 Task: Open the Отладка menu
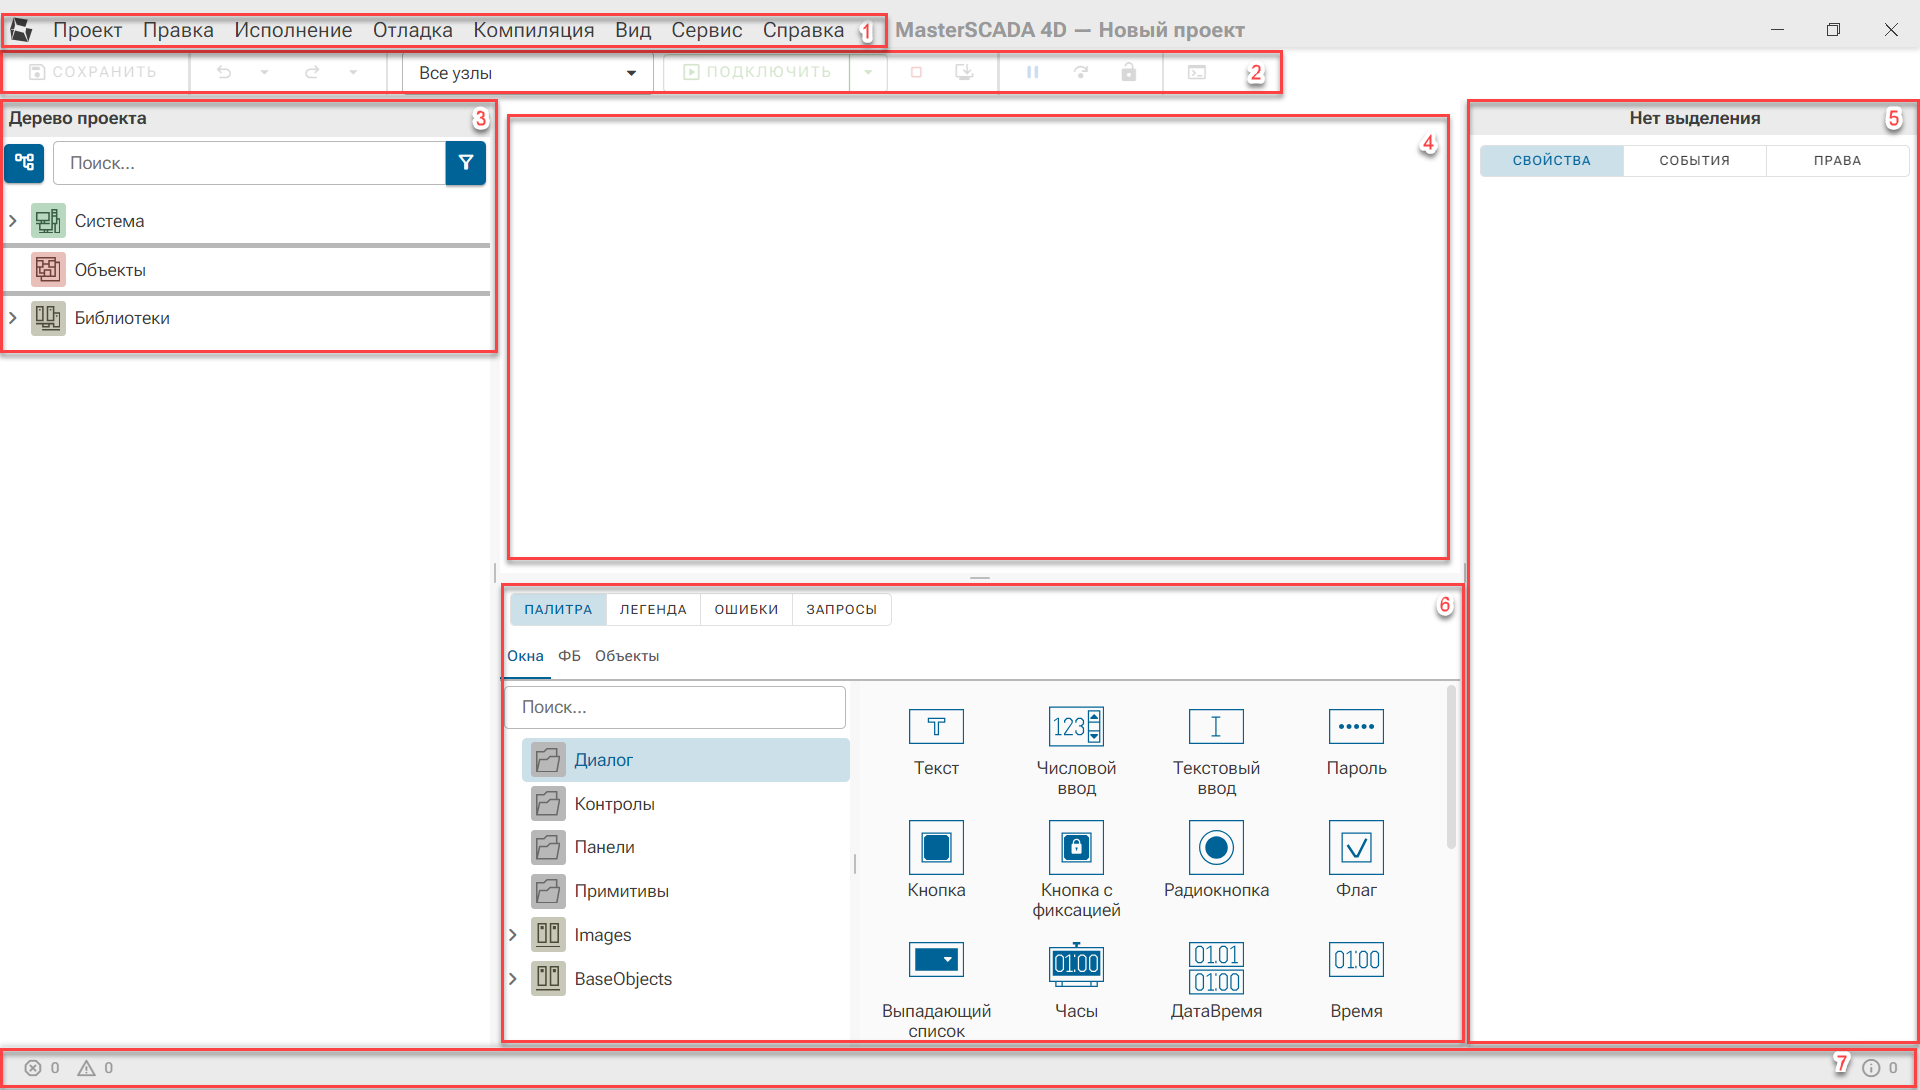coord(413,30)
